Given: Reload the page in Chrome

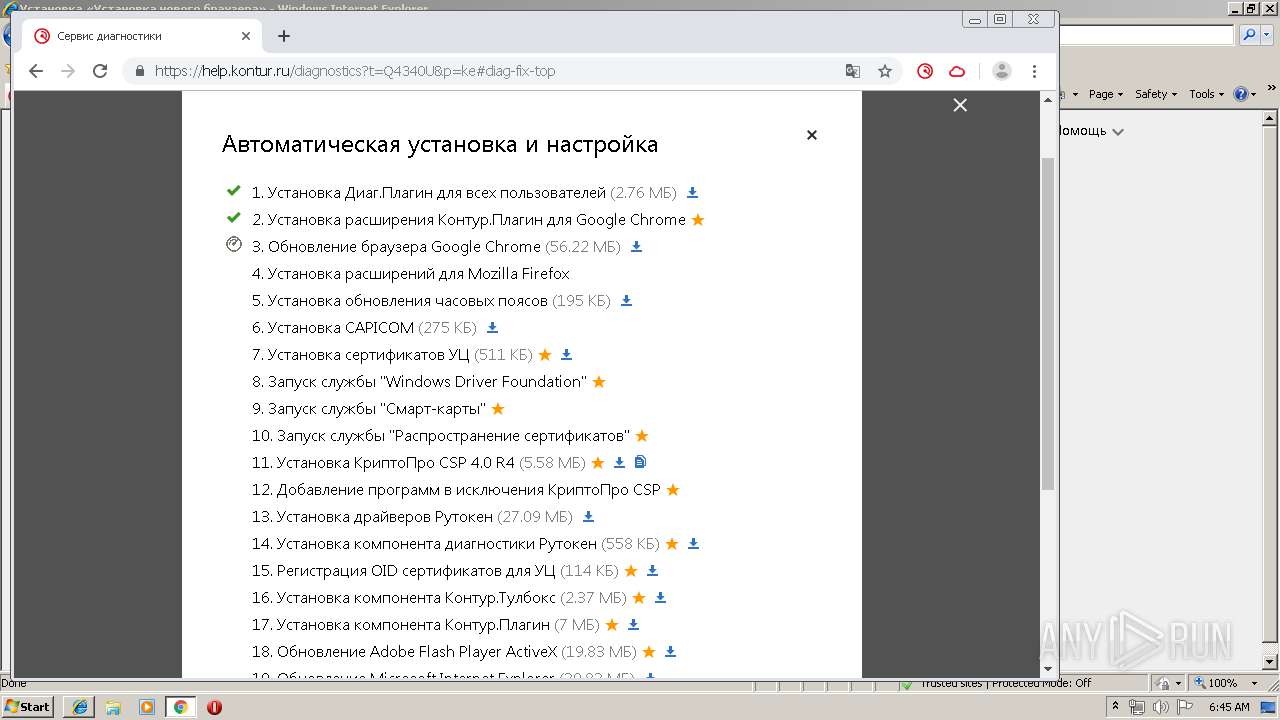Looking at the screenshot, I should point(100,71).
